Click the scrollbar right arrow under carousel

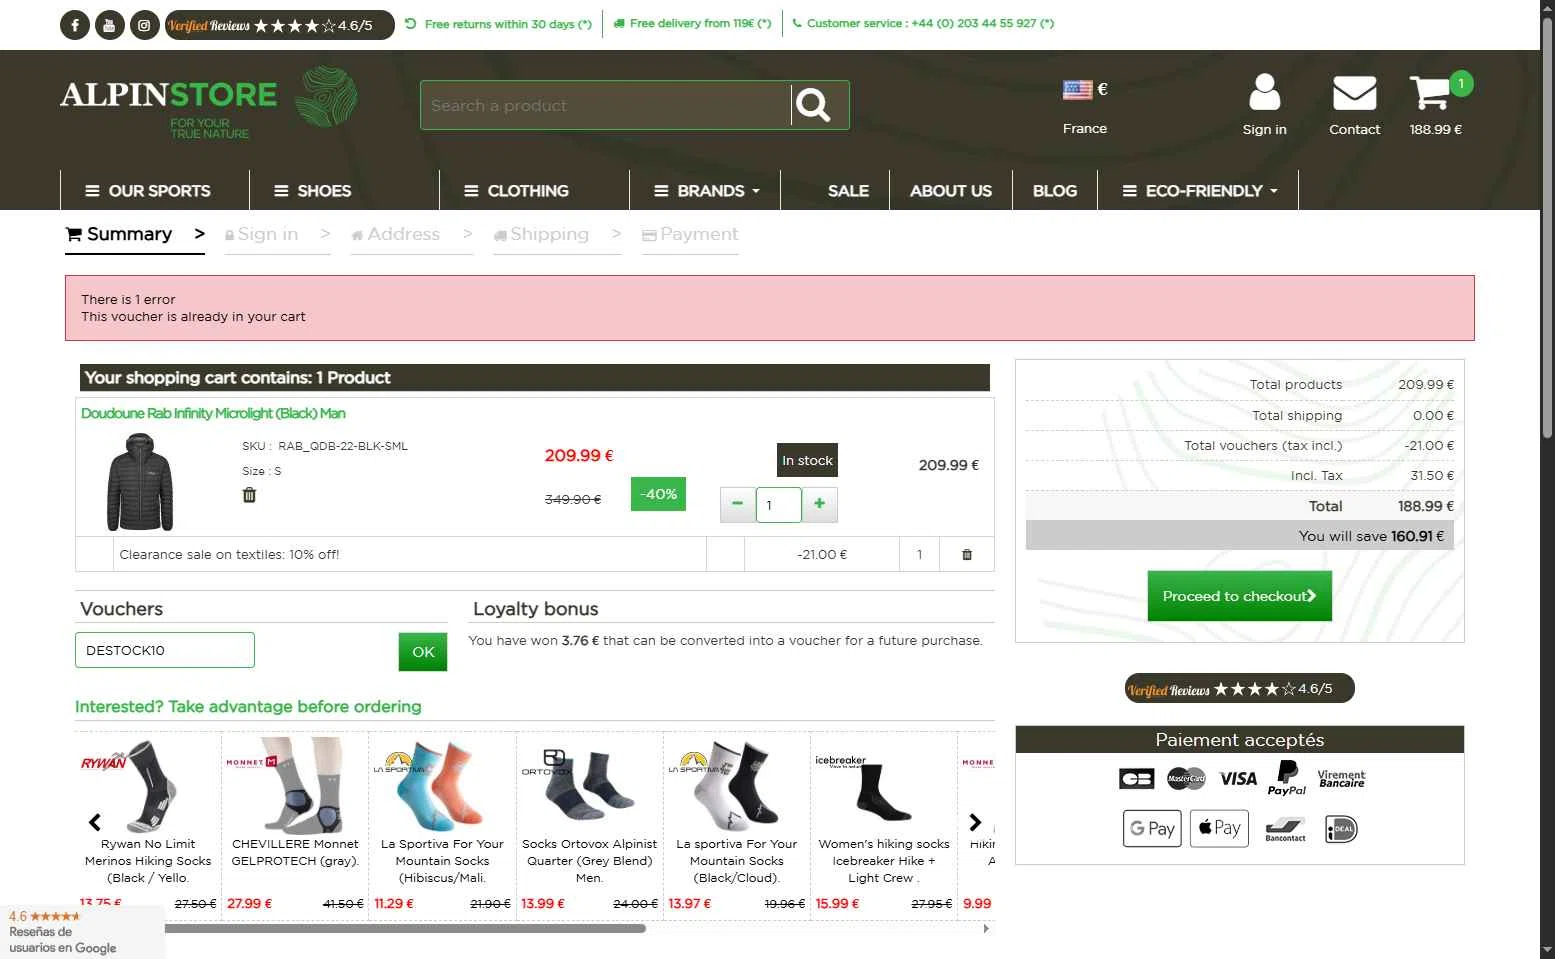(987, 928)
